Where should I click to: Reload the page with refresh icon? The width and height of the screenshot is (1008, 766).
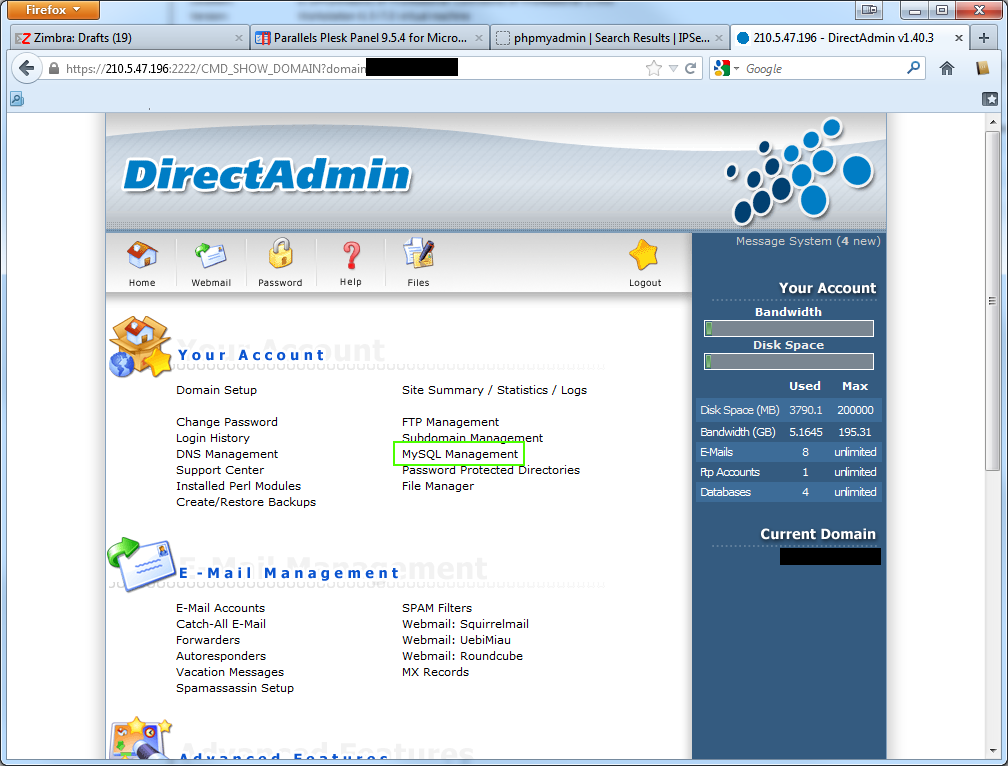click(690, 68)
